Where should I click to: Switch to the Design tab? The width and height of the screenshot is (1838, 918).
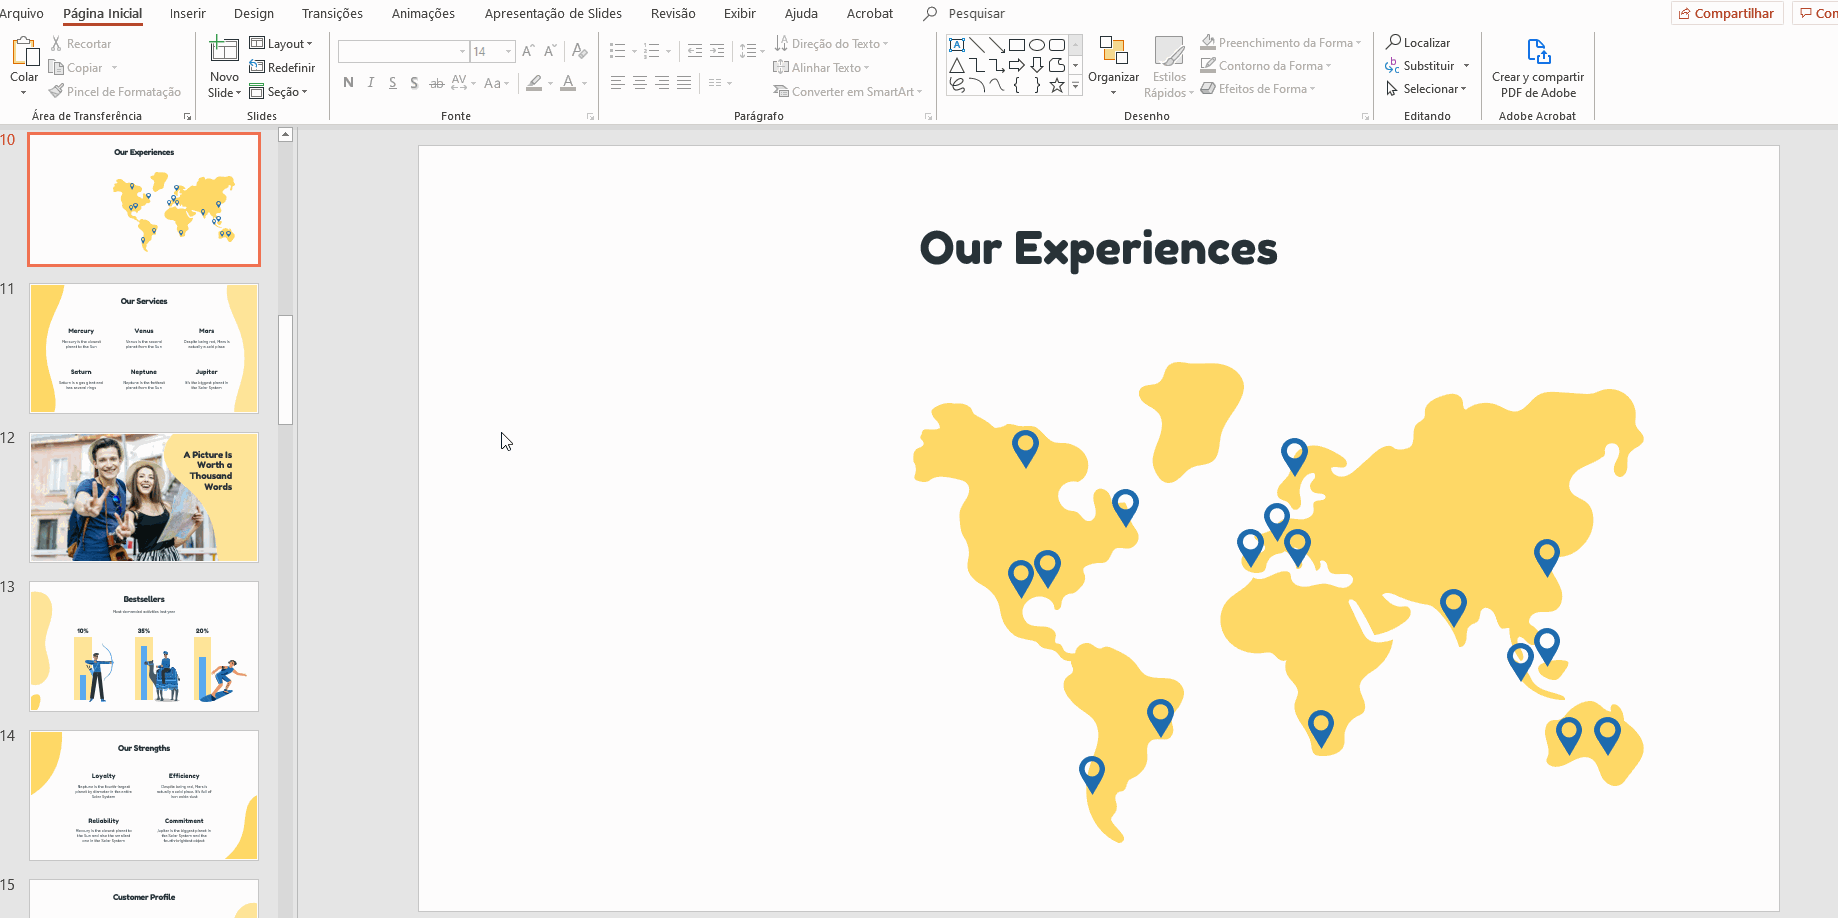coord(254,13)
